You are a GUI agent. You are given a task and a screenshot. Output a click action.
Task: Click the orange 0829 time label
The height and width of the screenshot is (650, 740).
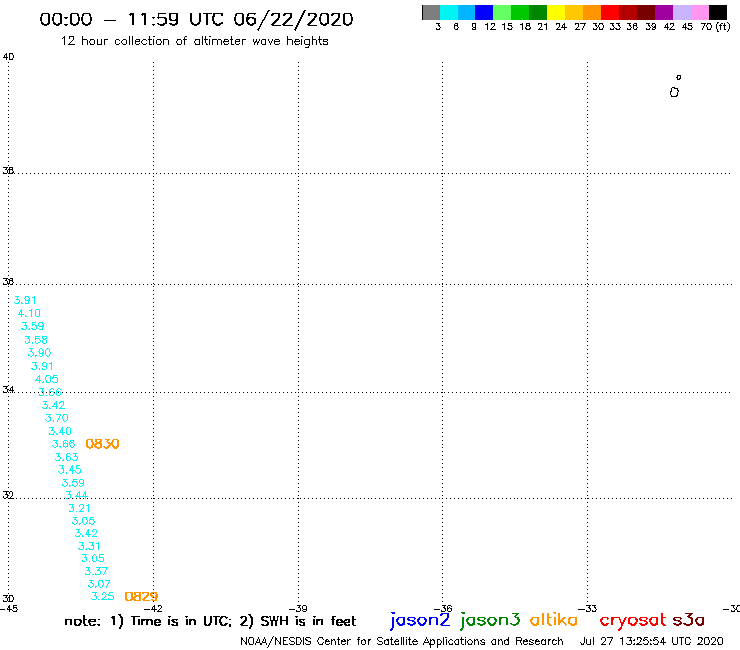(x=141, y=597)
